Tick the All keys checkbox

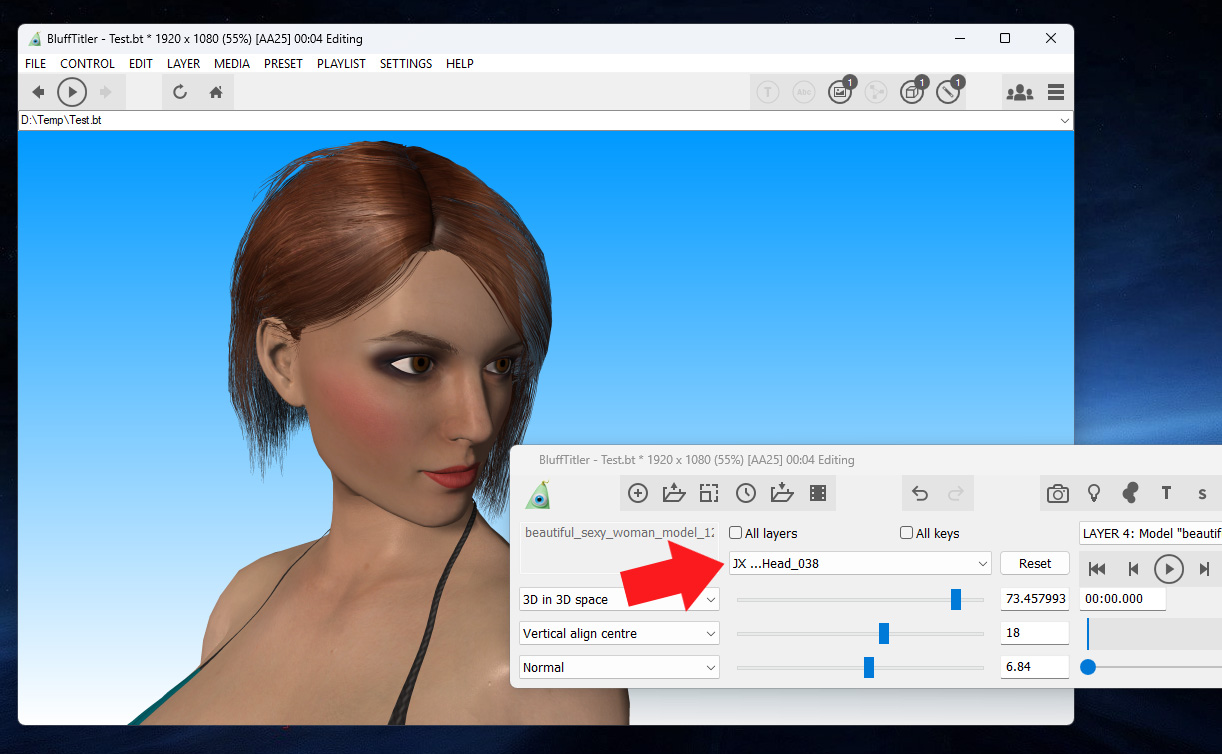click(x=907, y=533)
